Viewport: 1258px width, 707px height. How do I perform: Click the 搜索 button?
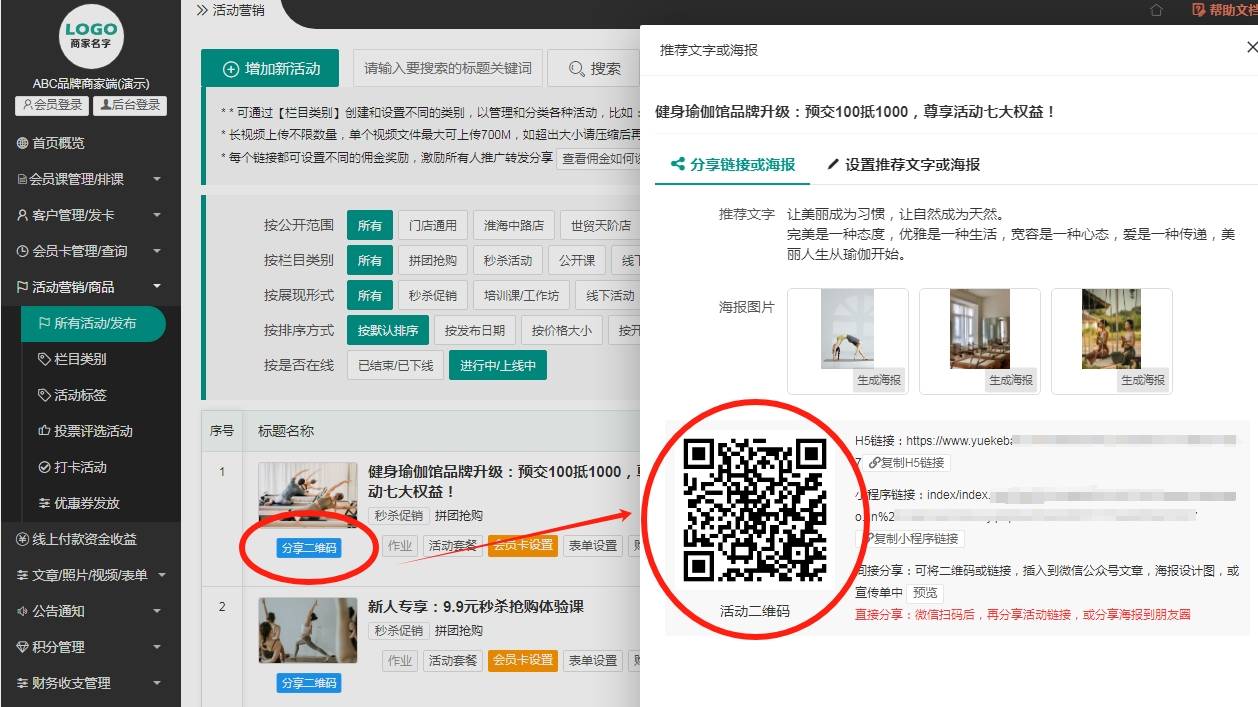(595, 69)
